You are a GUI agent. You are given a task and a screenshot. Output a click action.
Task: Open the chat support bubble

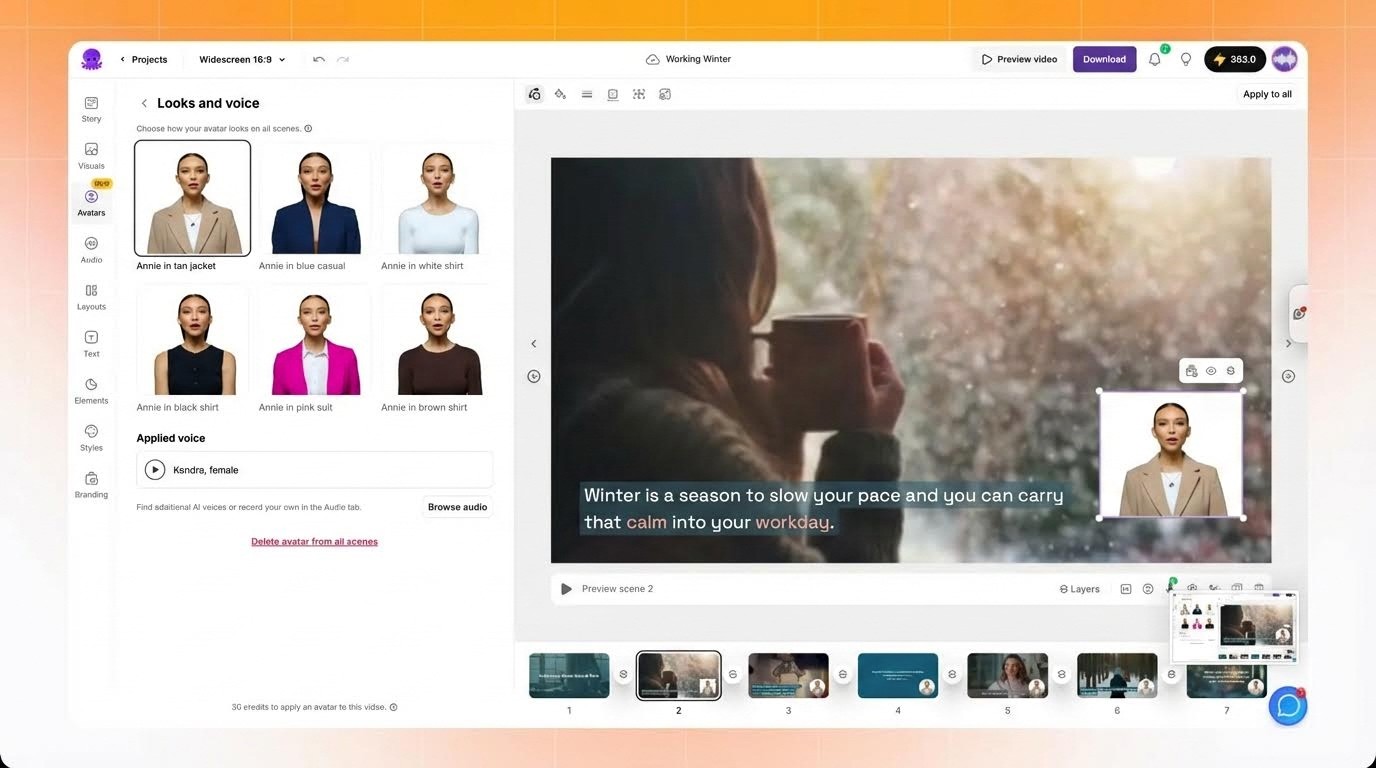click(x=1288, y=706)
